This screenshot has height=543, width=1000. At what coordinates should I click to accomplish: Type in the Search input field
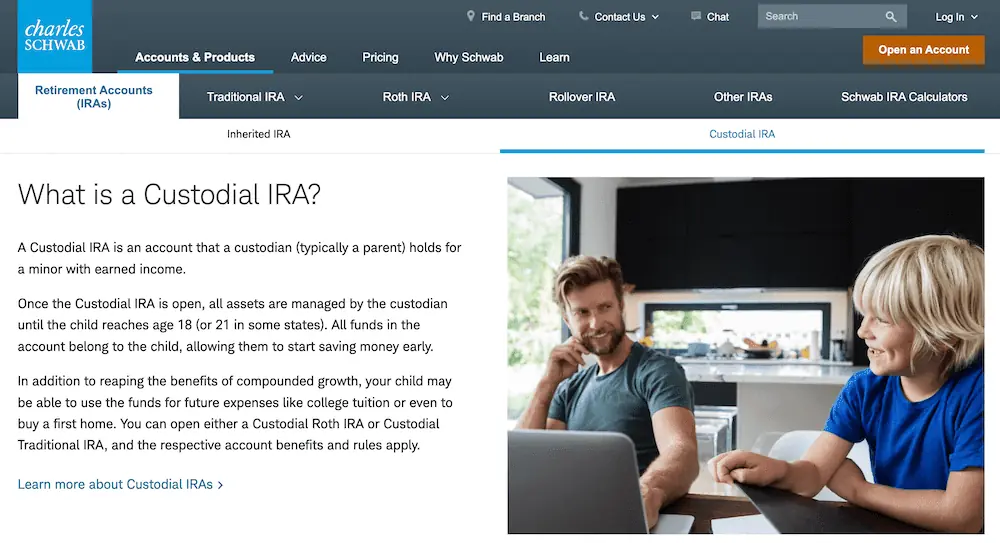pos(818,17)
